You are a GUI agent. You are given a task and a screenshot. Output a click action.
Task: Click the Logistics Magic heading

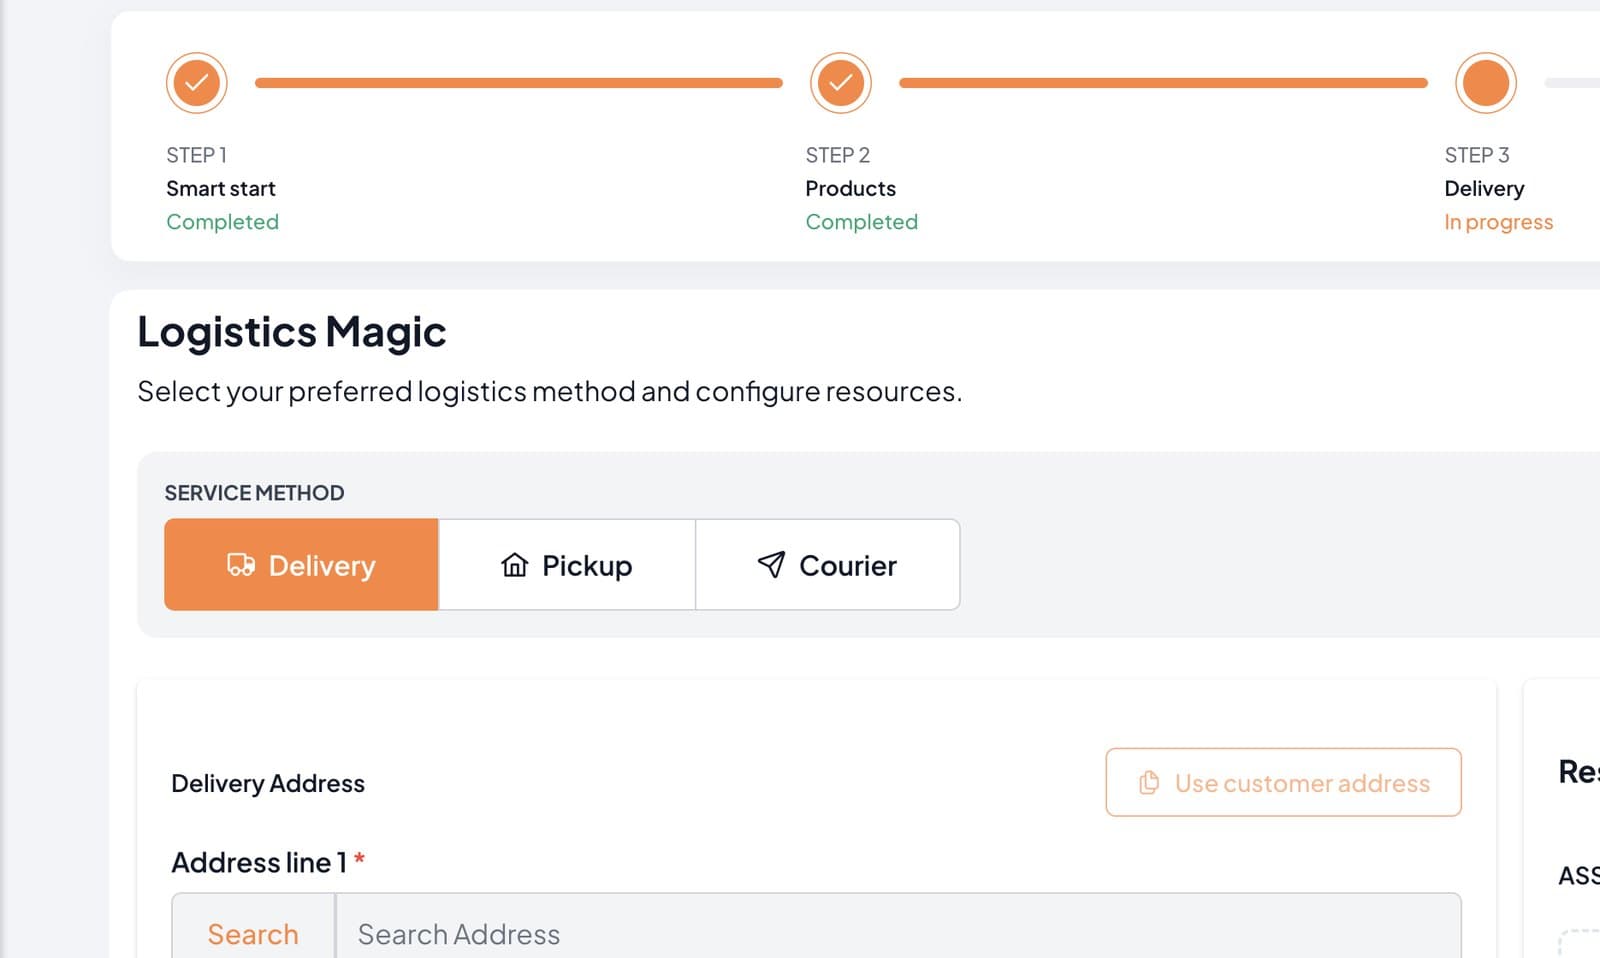(x=292, y=332)
